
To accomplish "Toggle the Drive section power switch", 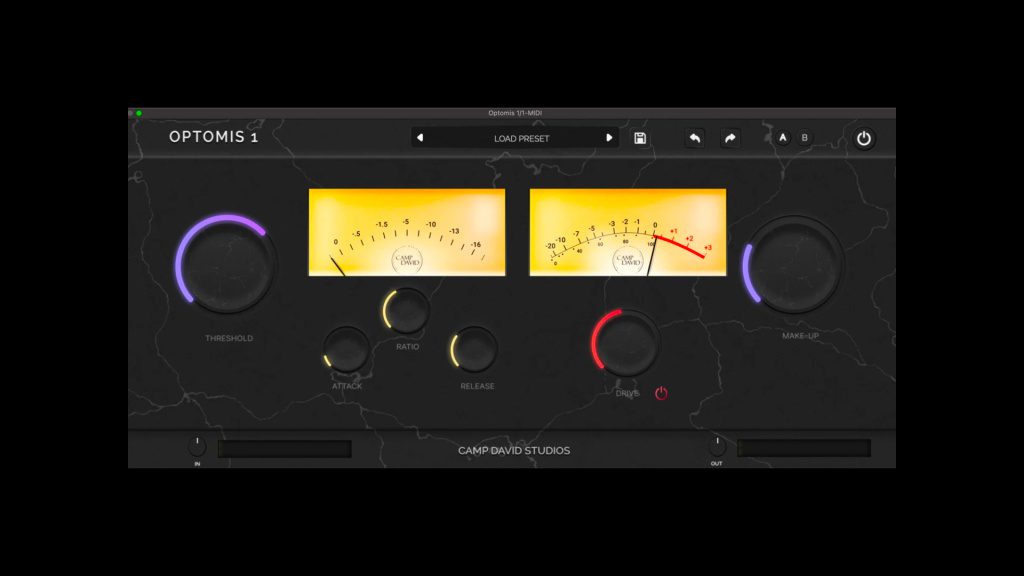I will [660, 393].
